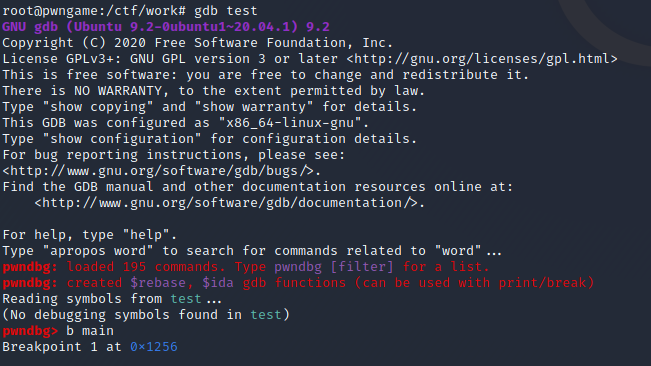Open the GDB documentation URL
This screenshot has height=366, width=651.
point(230,203)
